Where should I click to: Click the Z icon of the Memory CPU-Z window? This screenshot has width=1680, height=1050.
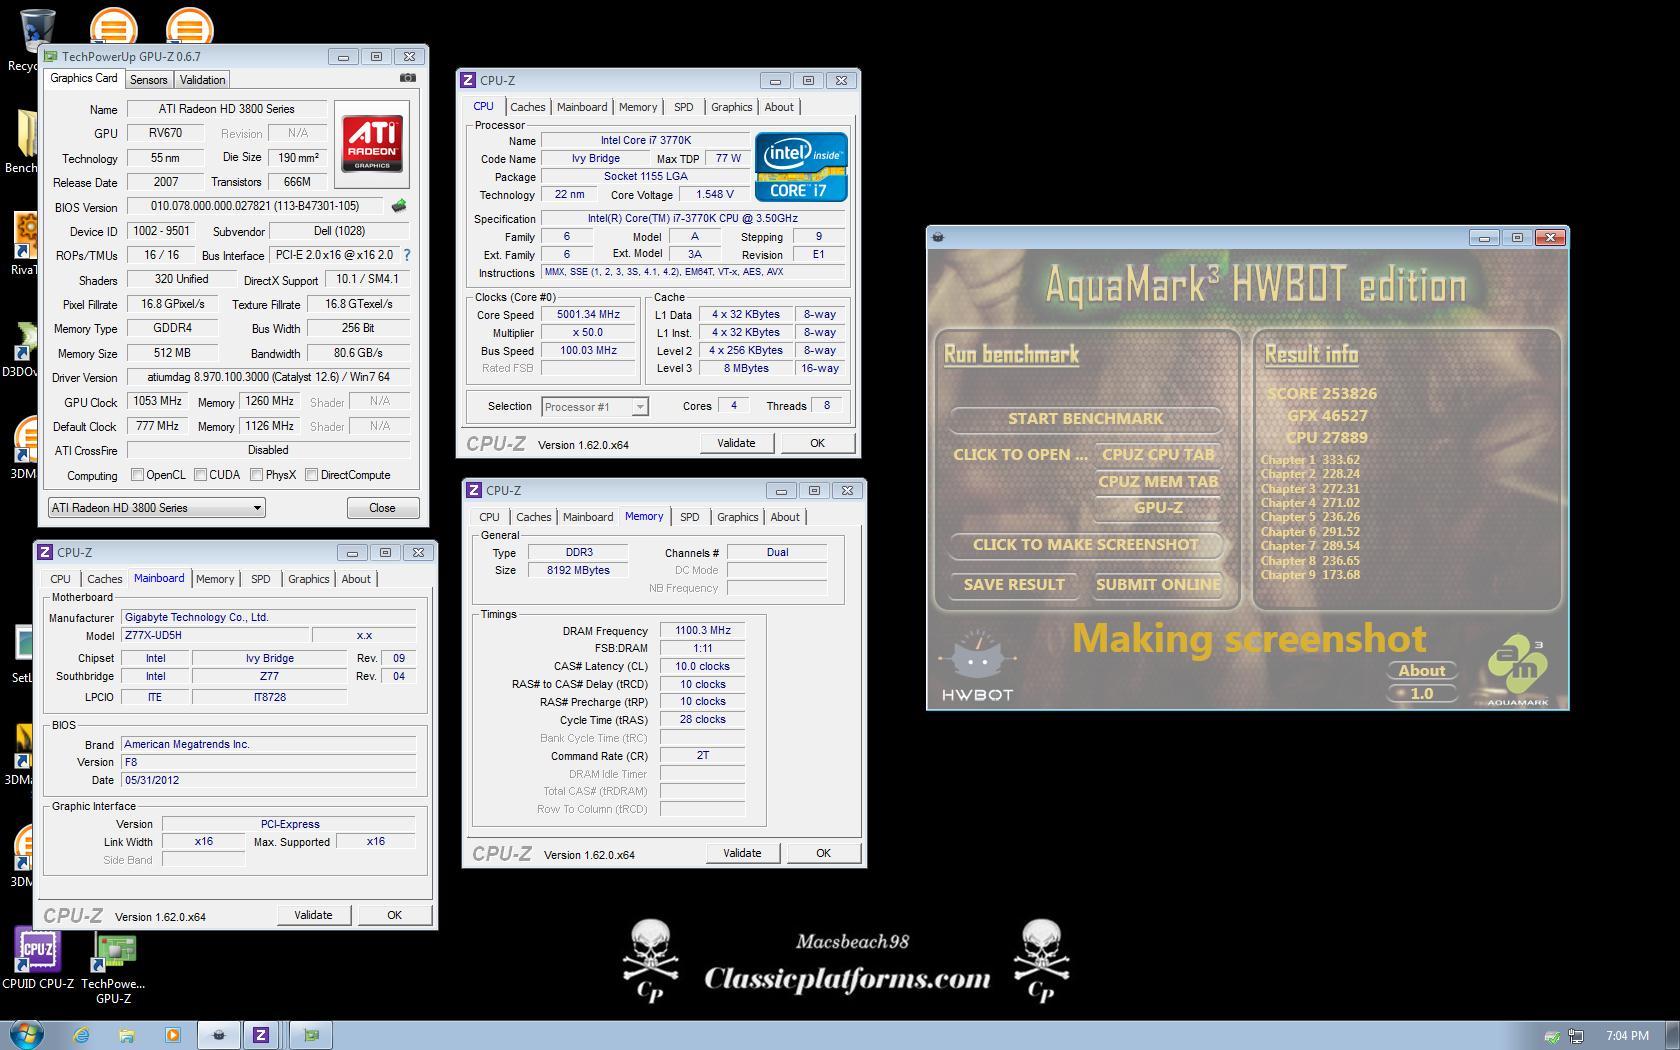474,490
